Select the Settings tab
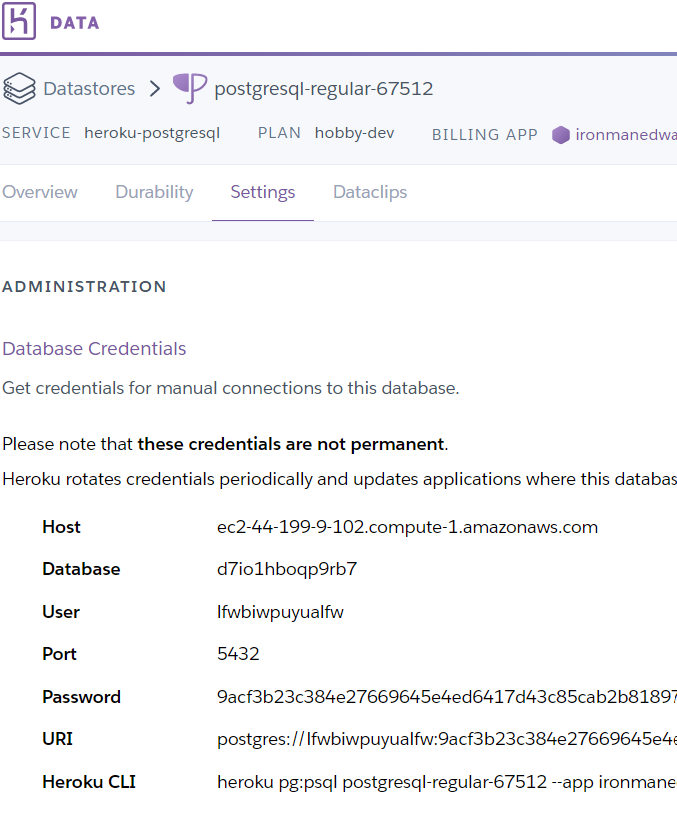This screenshot has width=677, height=827. tap(263, 192)
